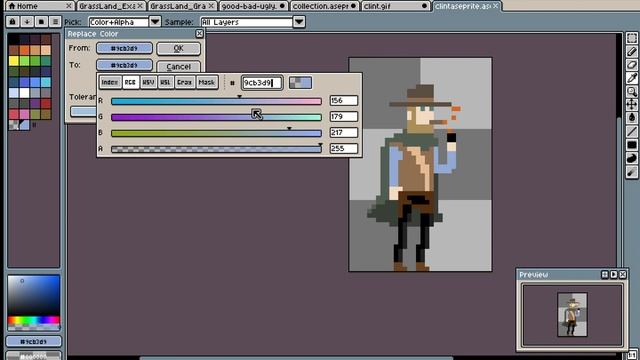This screenshot has height=360, width=640.
Task: Select the Line tool
Action: coord(632,131)
